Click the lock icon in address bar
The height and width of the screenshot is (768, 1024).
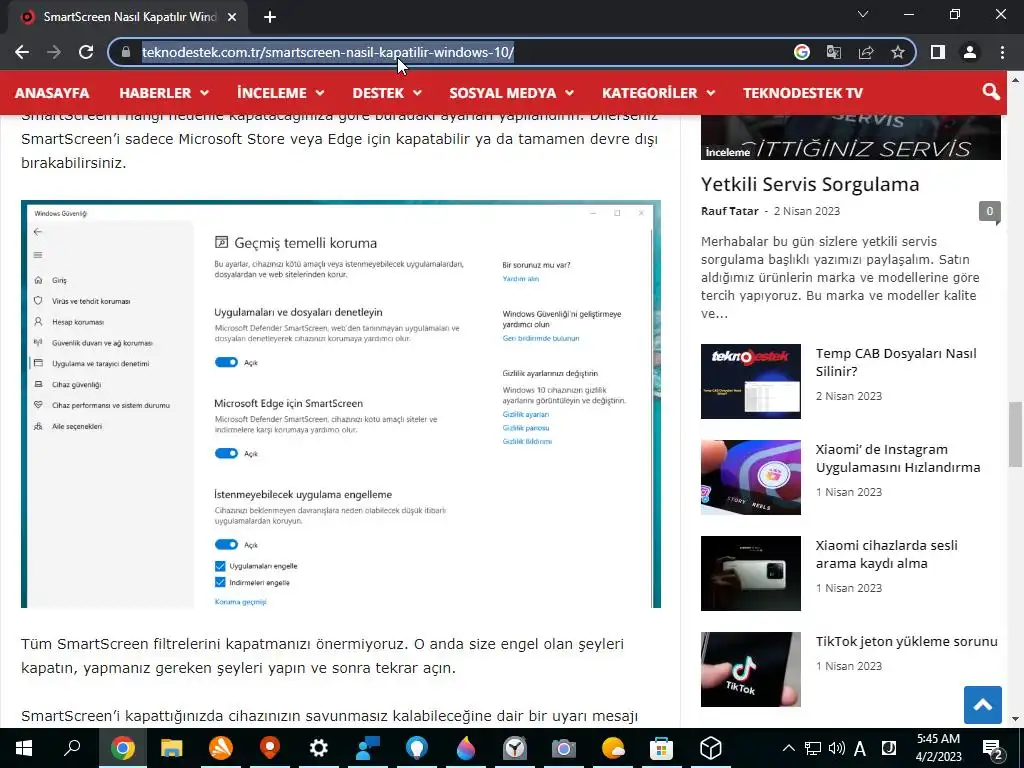tap(126, 52)
